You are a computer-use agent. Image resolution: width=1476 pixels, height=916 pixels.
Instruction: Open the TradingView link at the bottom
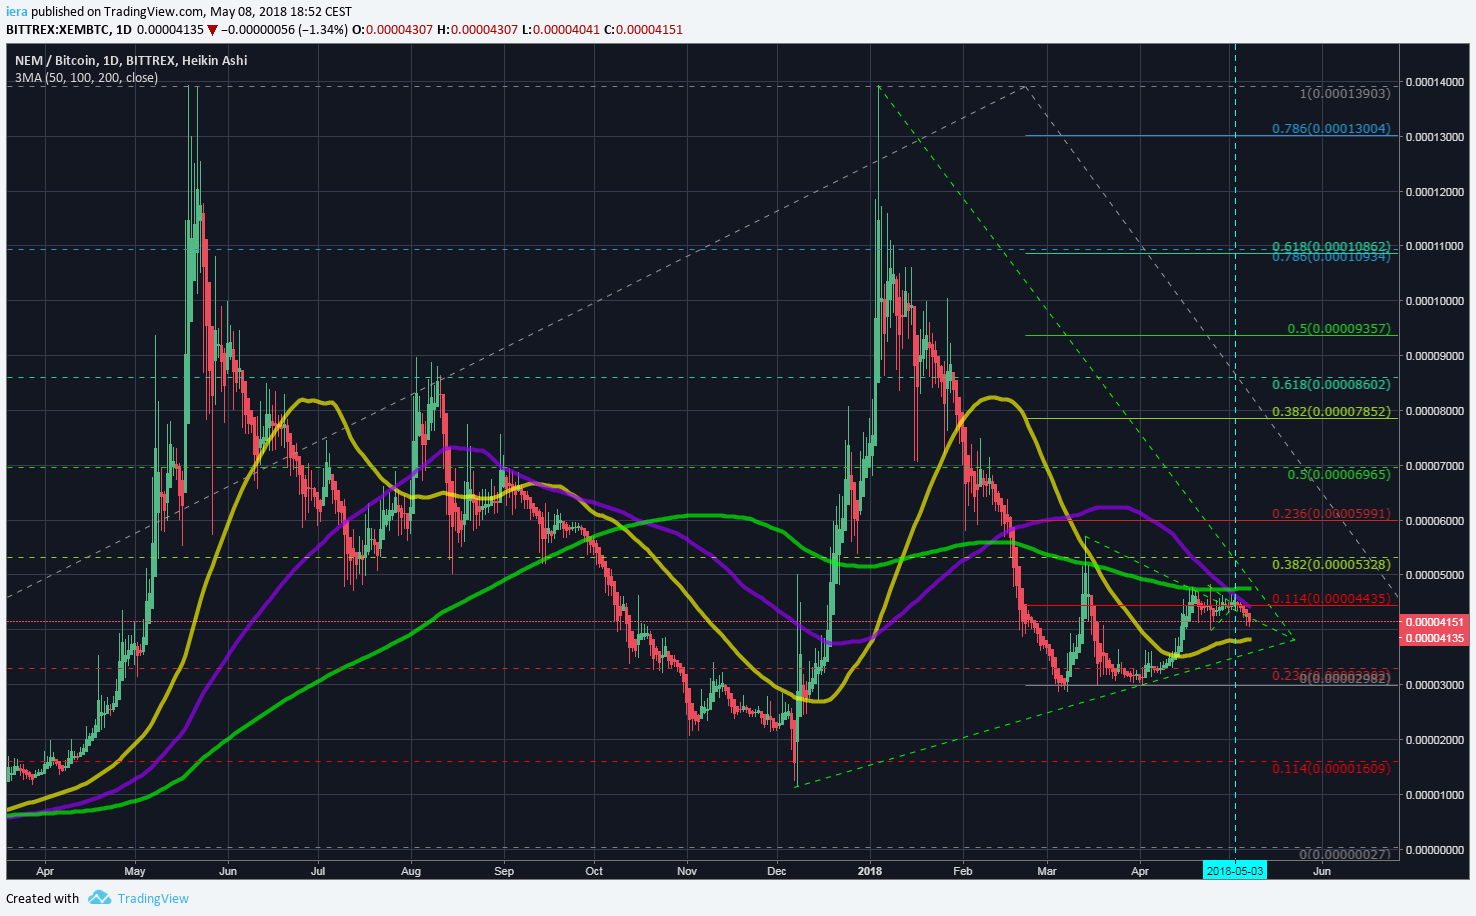(153, 898)
